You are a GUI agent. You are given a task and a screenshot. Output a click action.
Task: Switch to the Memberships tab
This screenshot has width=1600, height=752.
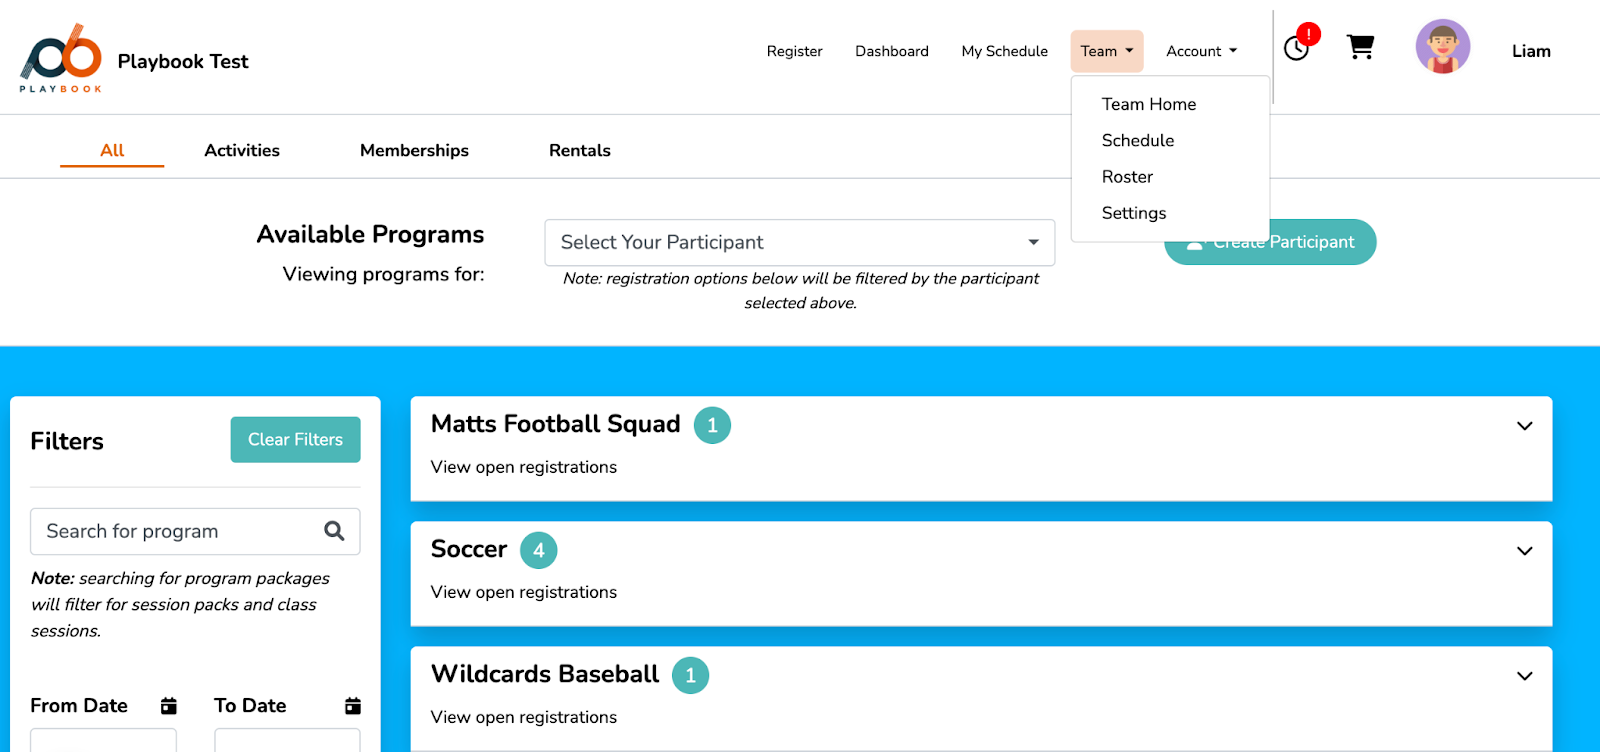coord(414,150)
